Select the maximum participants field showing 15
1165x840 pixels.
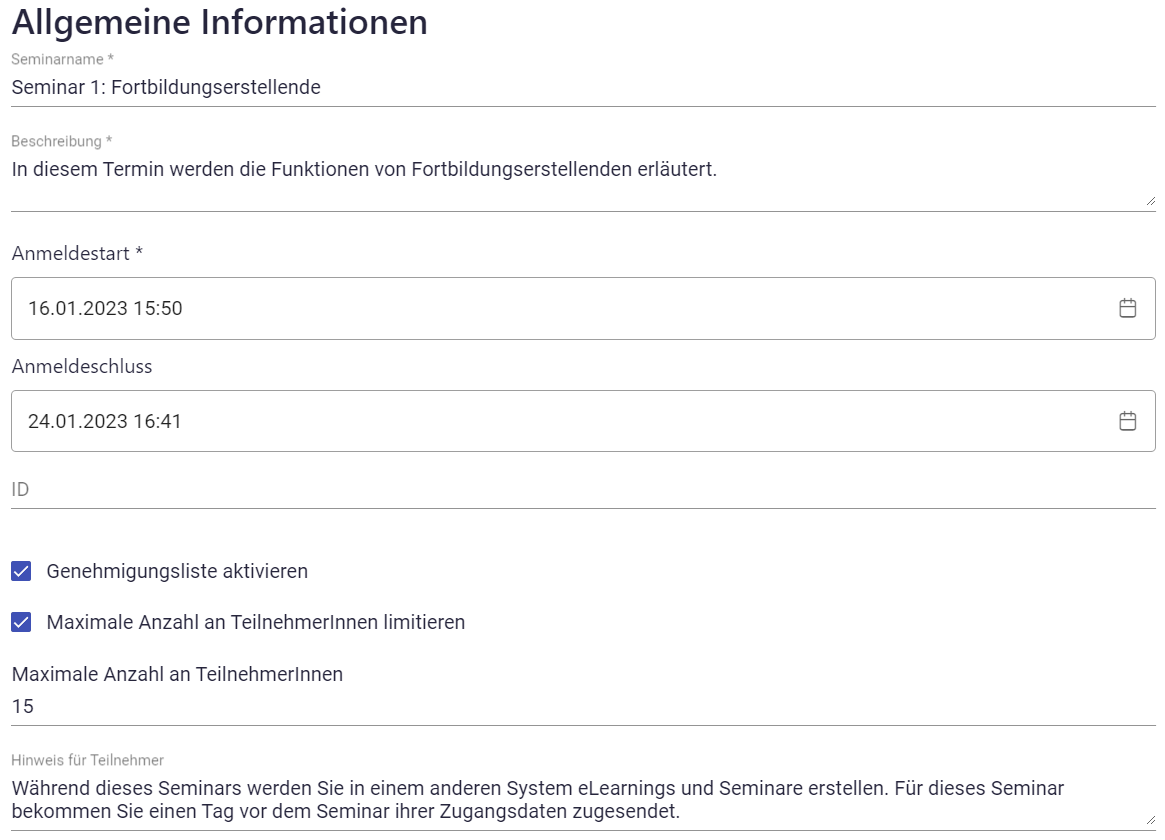coord(580,707)
